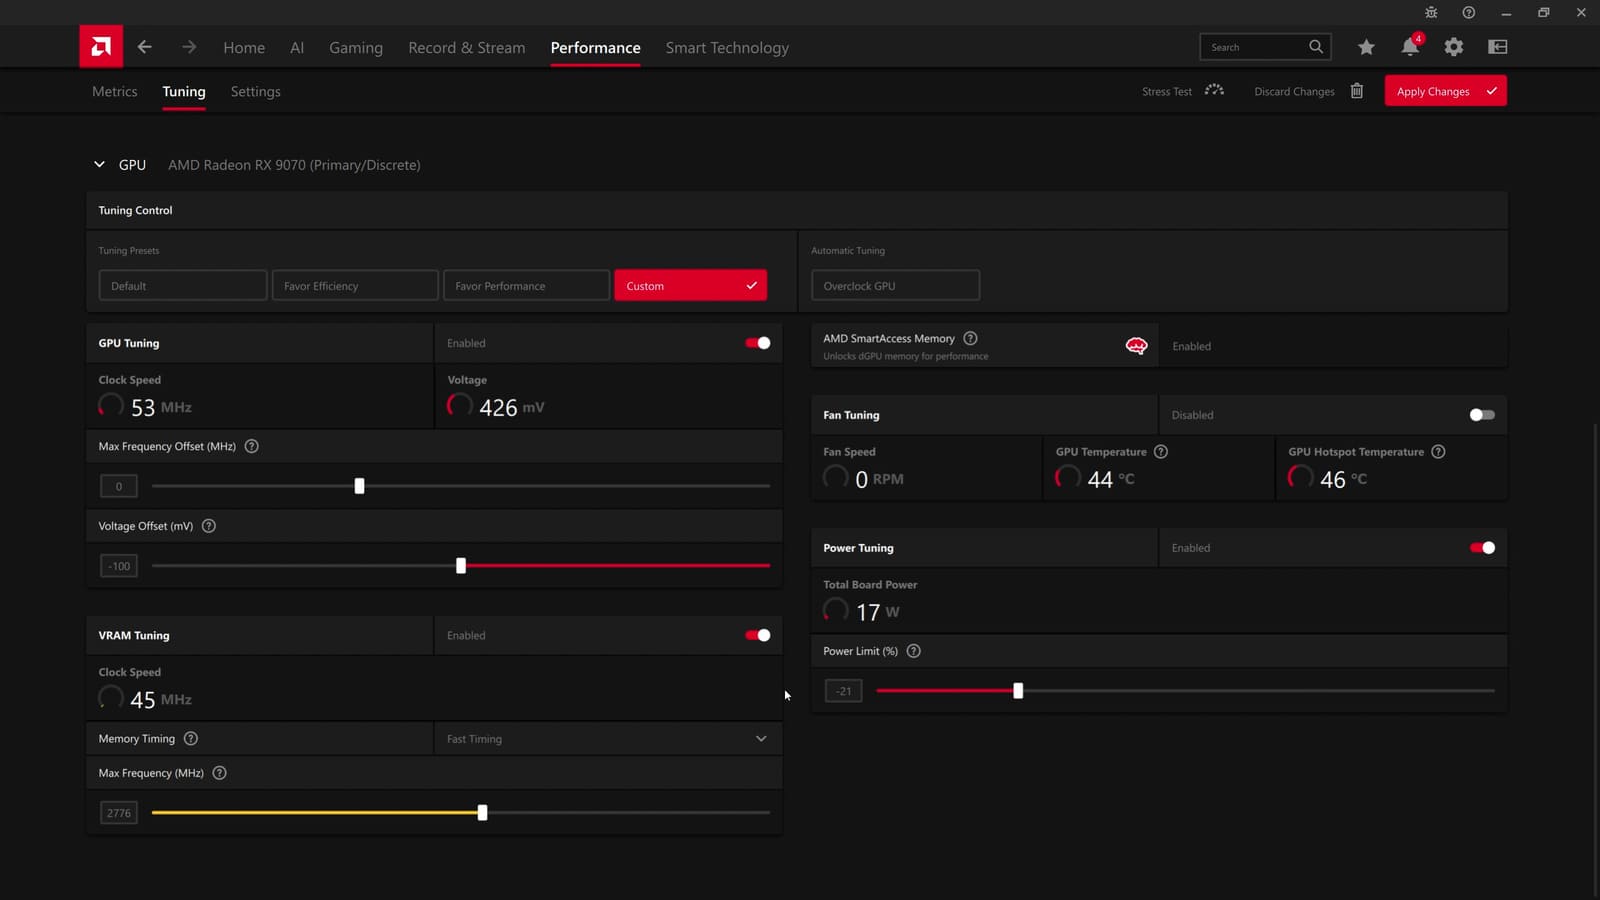This screenshot has height=900, width=1600.
Task: Switch to Metrics sub-tab
Action: [115, 91]
